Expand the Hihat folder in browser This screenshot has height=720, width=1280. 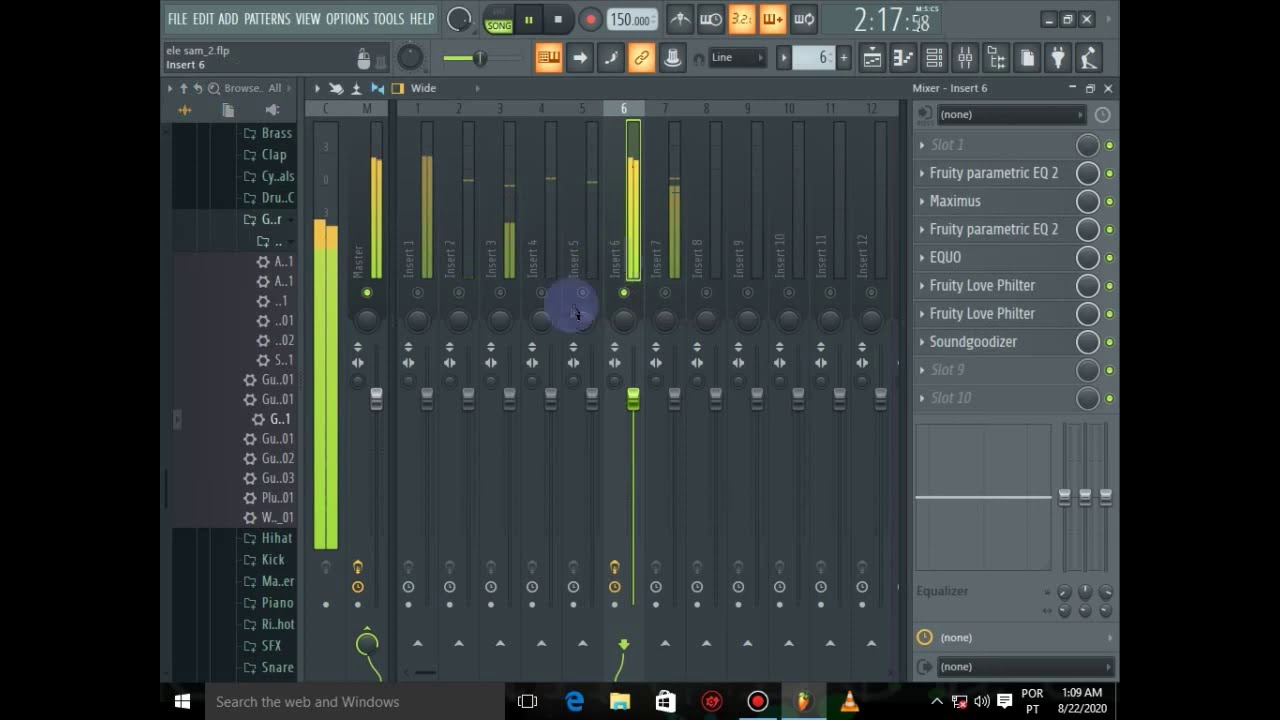tap(269, 538)
